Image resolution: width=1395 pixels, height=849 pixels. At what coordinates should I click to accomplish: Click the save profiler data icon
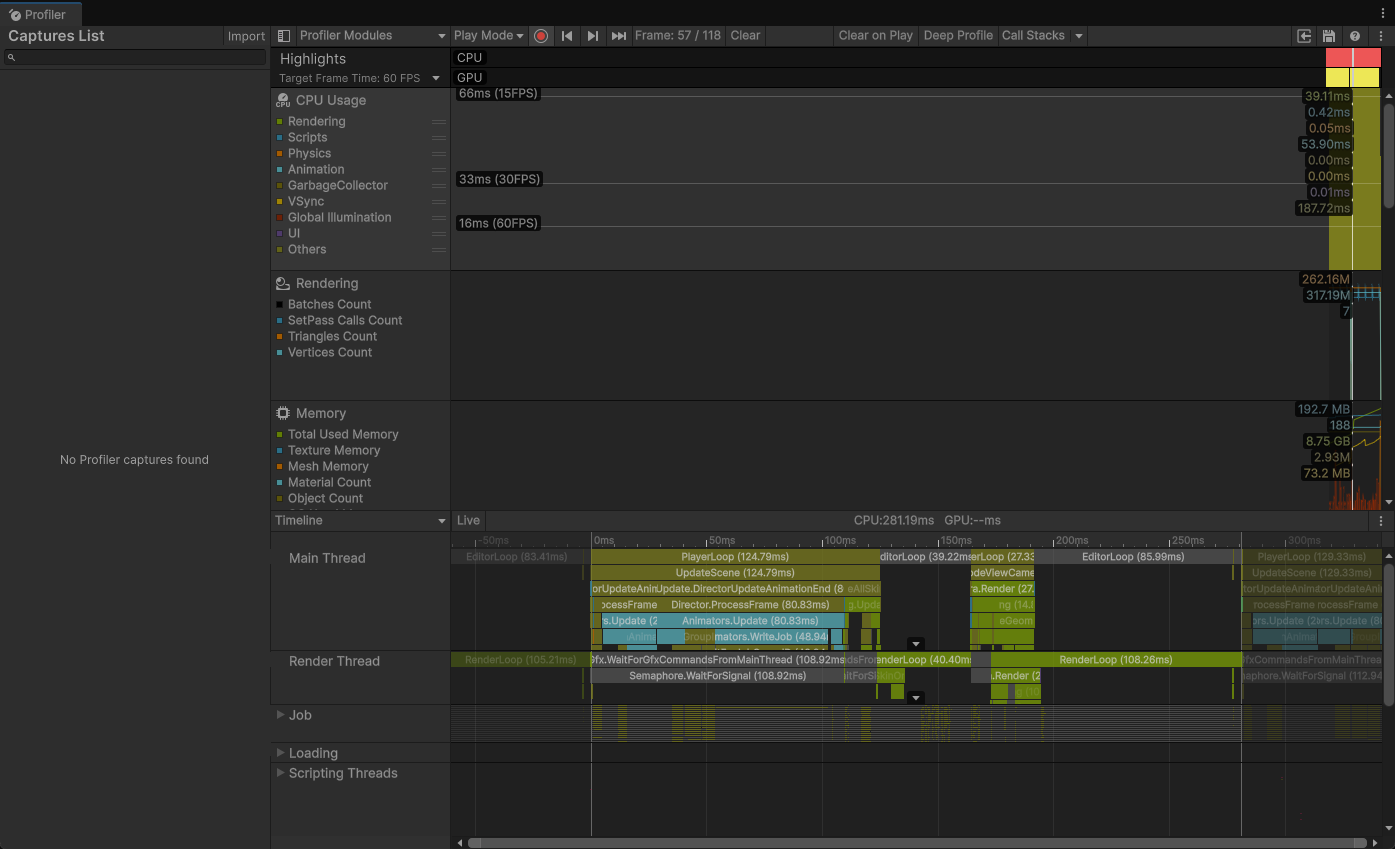click(x=1329, y=36)
